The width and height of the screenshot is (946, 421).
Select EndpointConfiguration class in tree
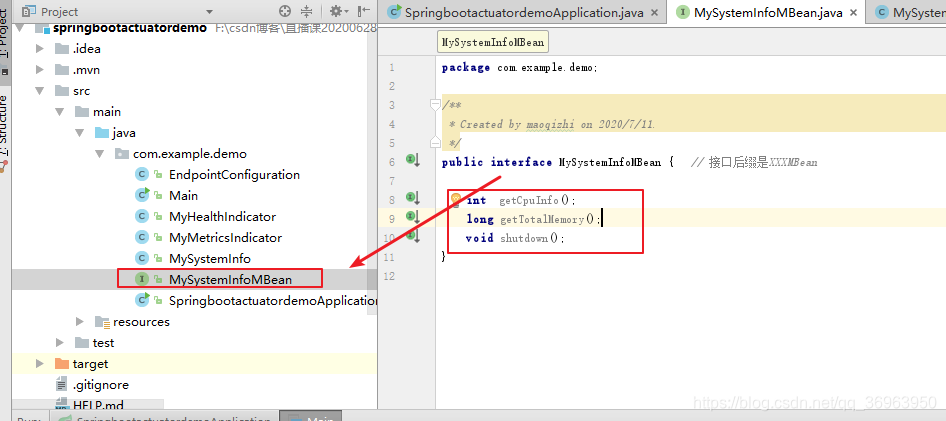coord(234,175)
